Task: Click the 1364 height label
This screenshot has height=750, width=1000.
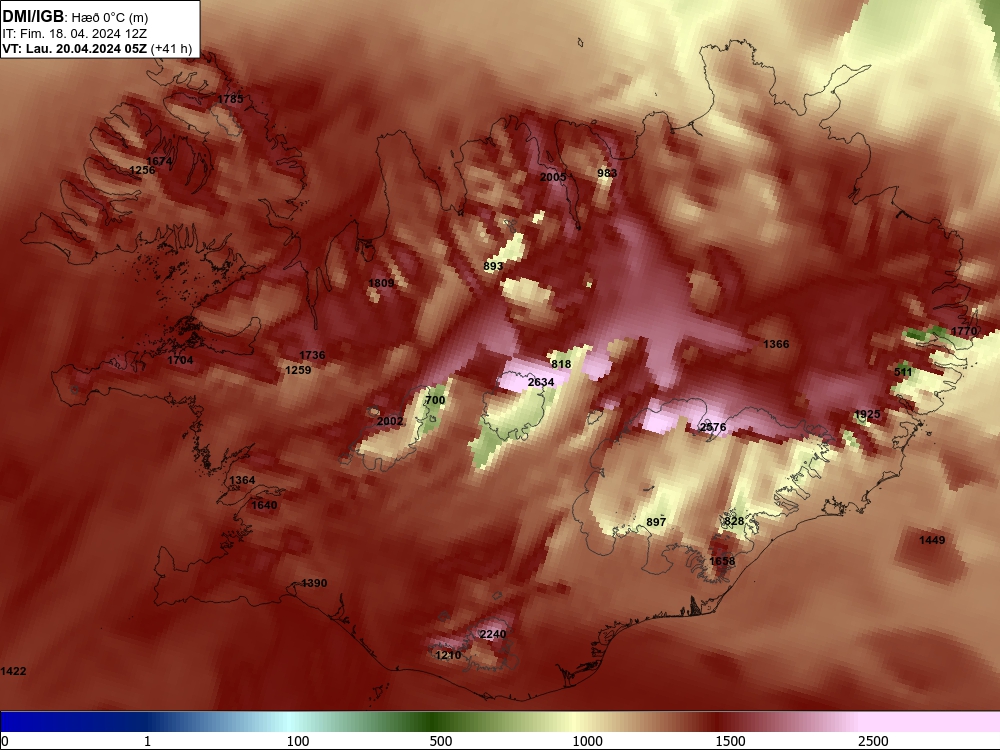Action: coord(242,480)
